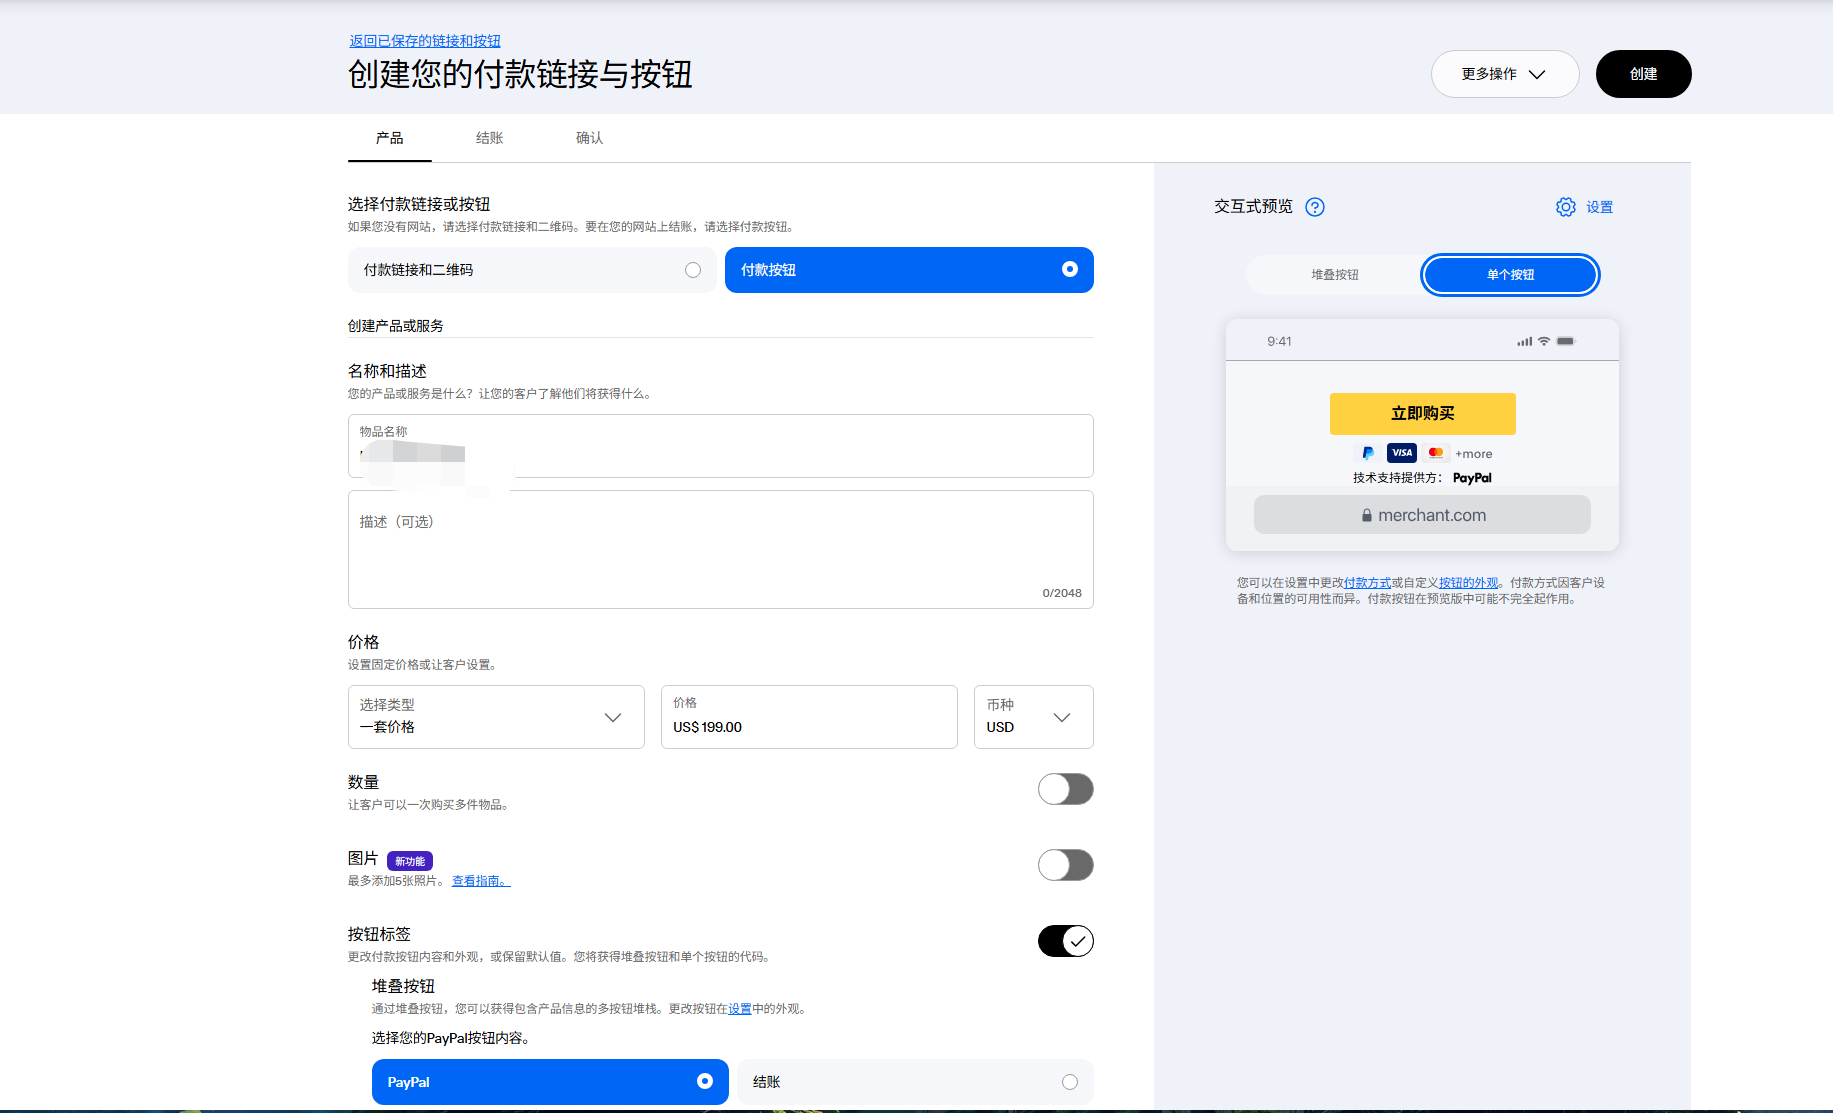Click the 选择您的PayPal按钮内容 label
Image resolution: width=1833 pixels, height=1113 pixels.
click(451, 1038)
